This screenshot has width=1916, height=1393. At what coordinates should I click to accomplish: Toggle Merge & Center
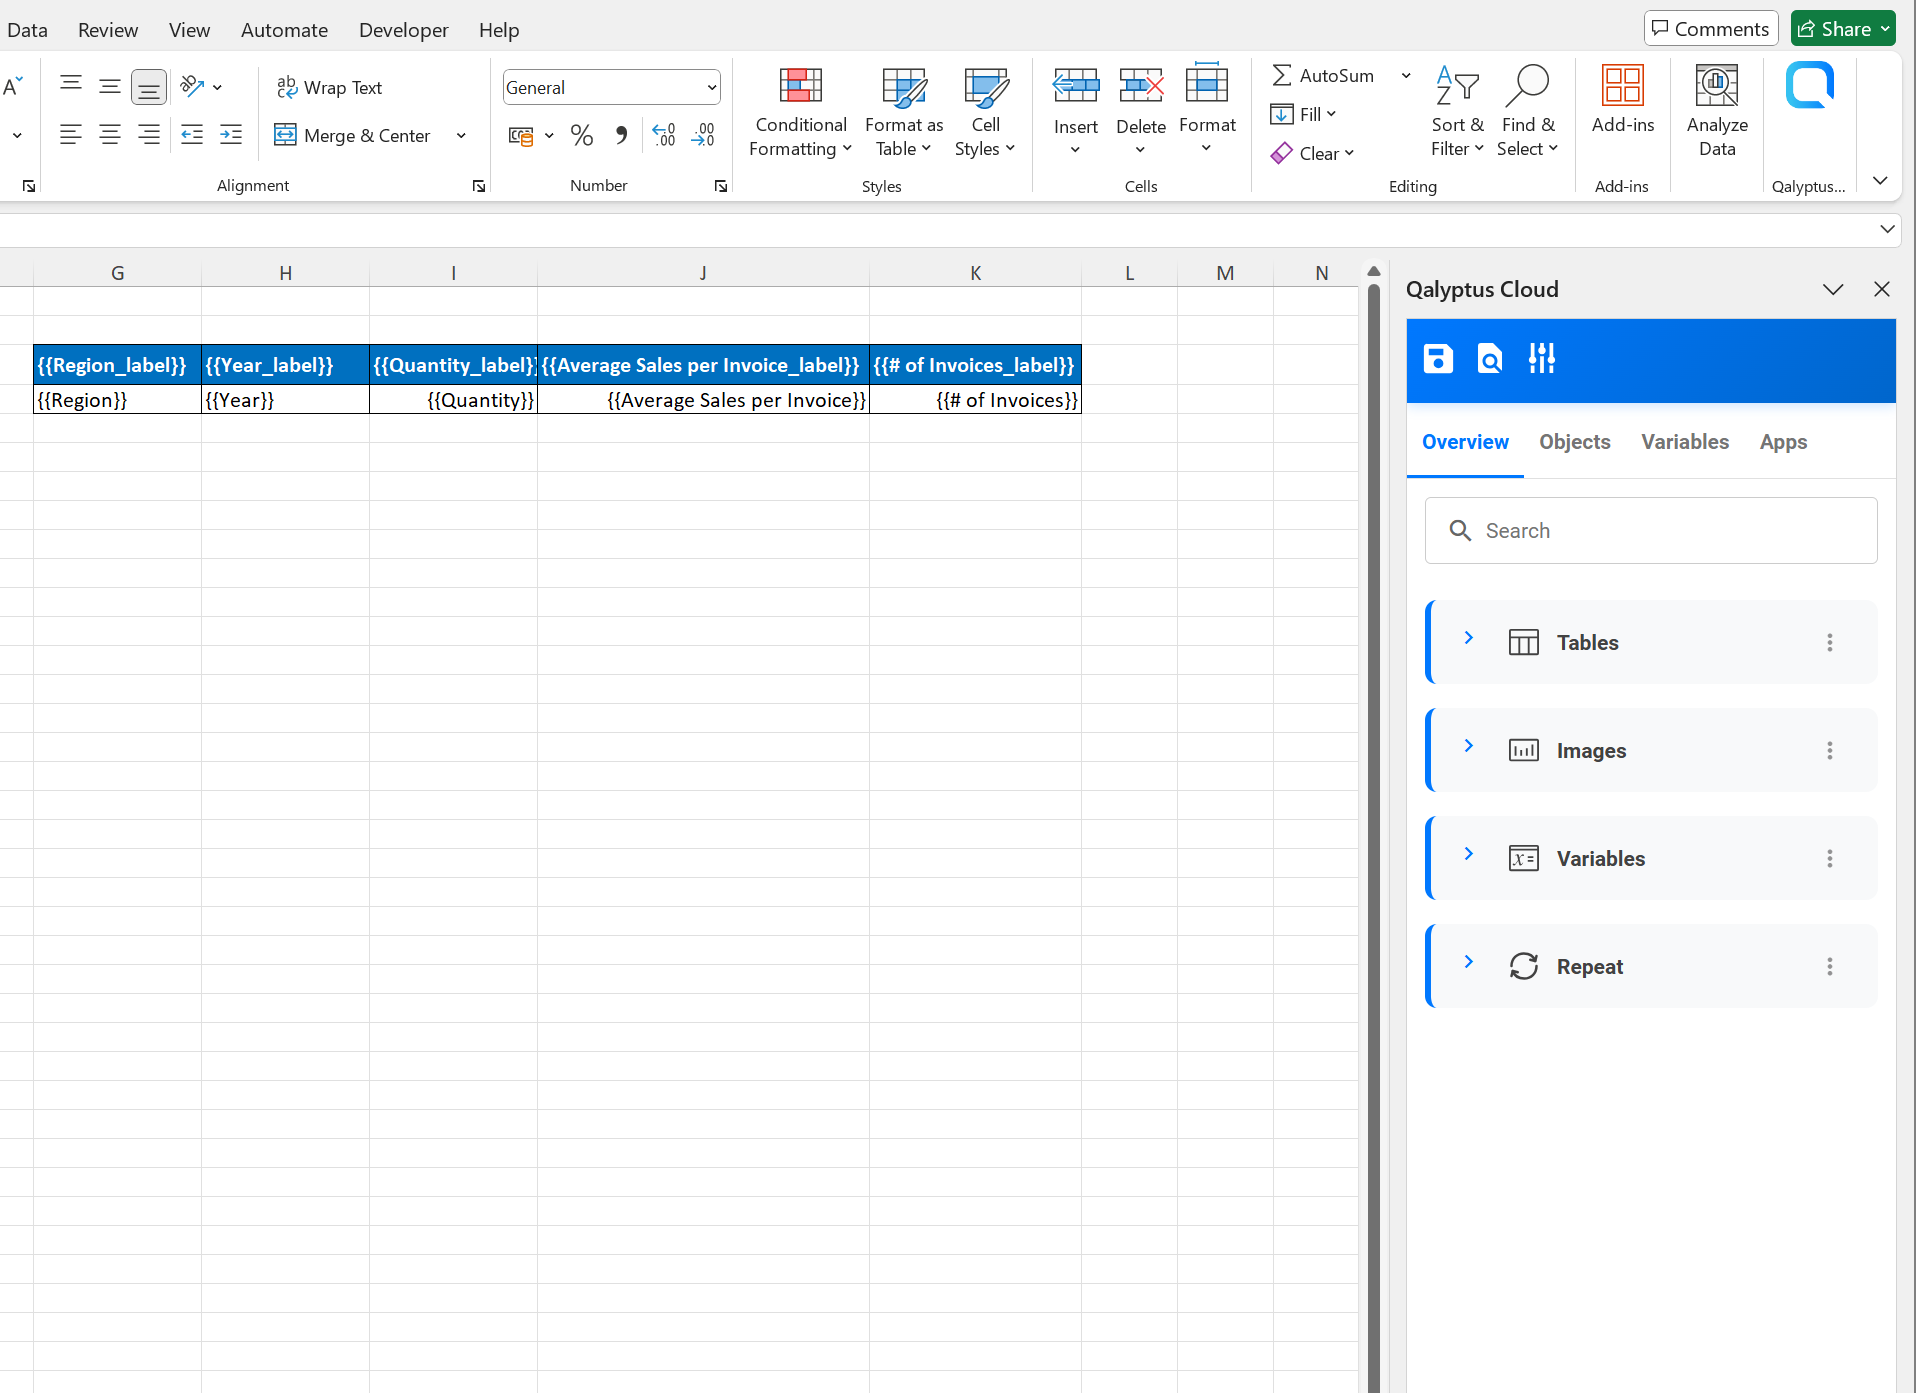[352, 135]
